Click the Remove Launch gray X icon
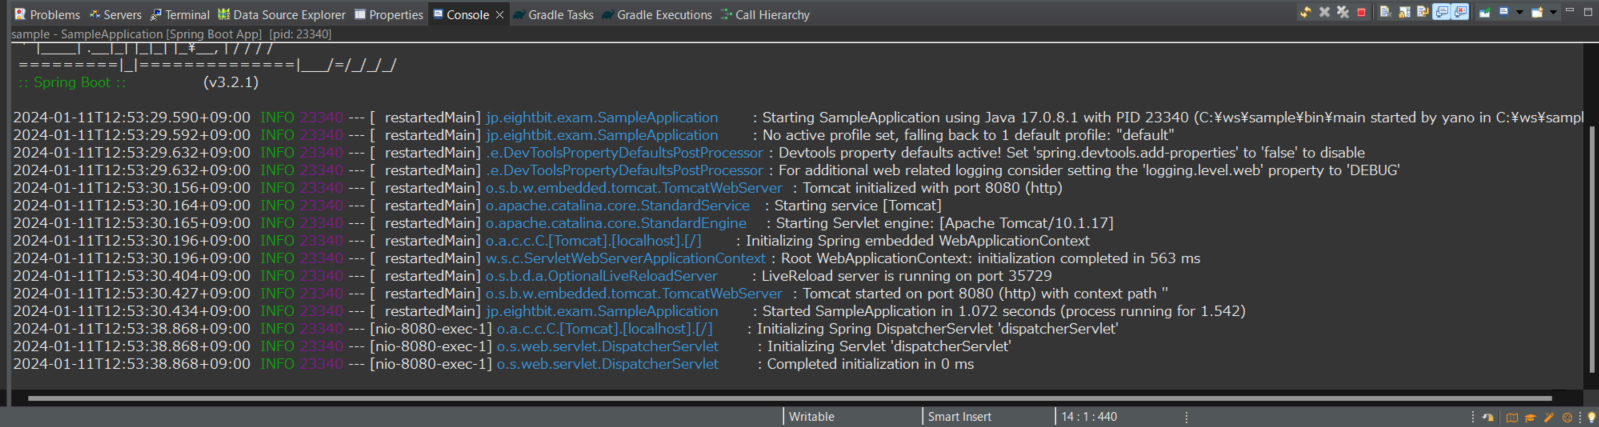Image resolution: width=1599 pixels, height=427 pixels. pyautogui.click(x=1324, y=12)
